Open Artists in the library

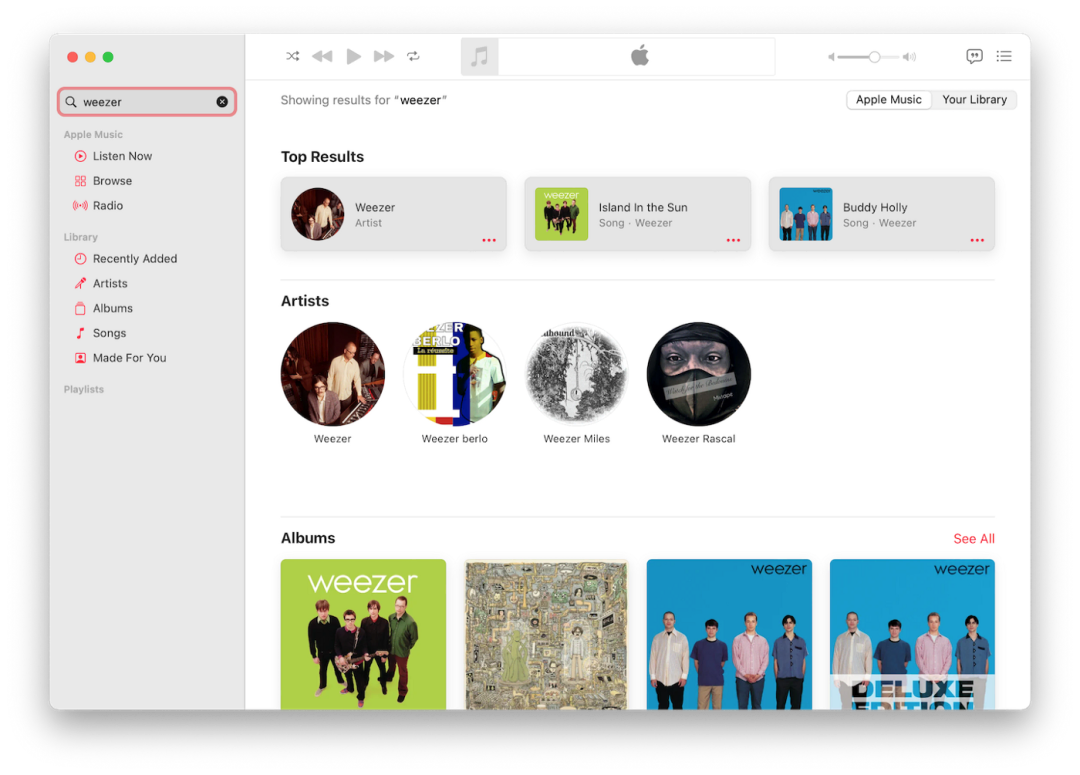110,284
